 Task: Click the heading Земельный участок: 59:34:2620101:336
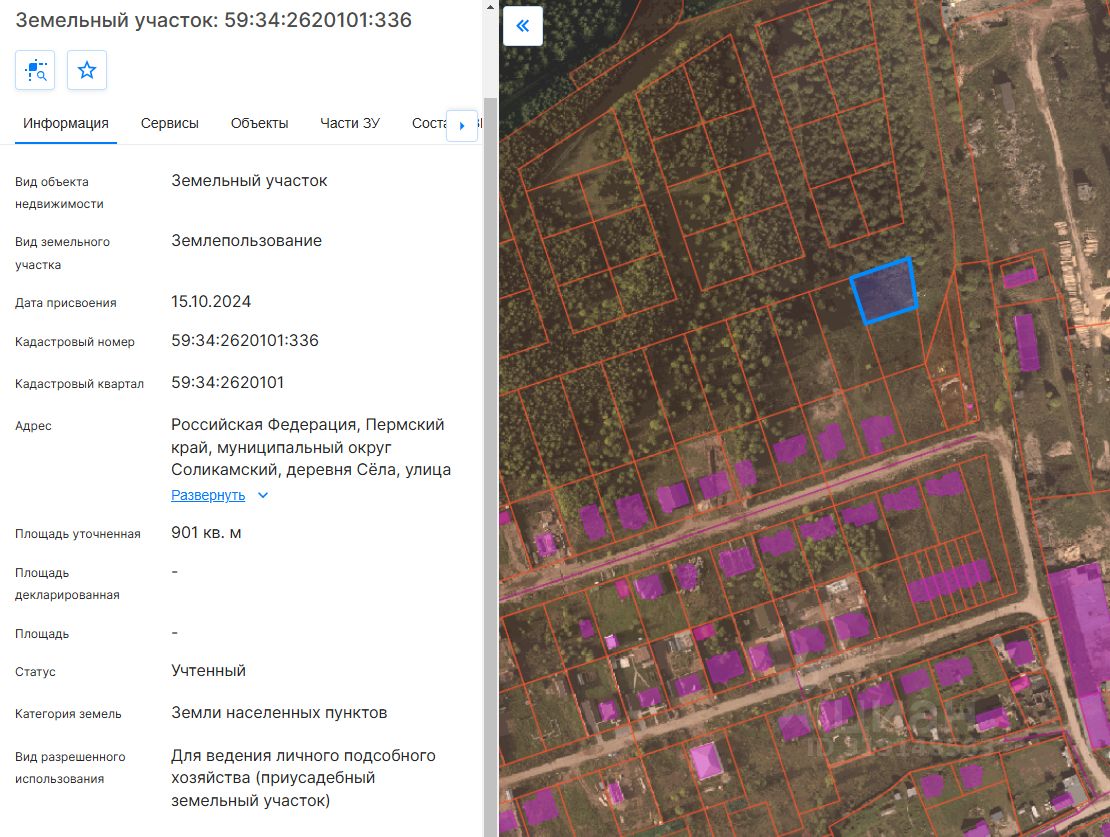[214, 20]
